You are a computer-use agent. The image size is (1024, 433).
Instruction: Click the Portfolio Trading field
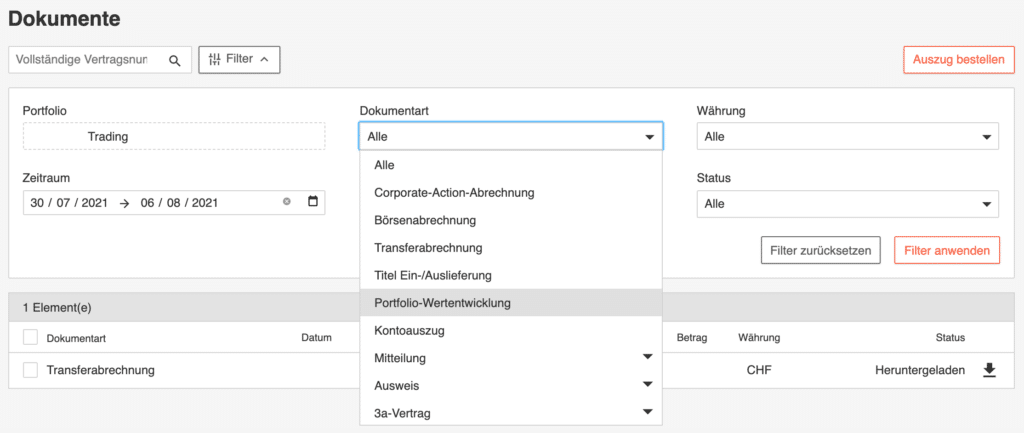pos(174,136)
